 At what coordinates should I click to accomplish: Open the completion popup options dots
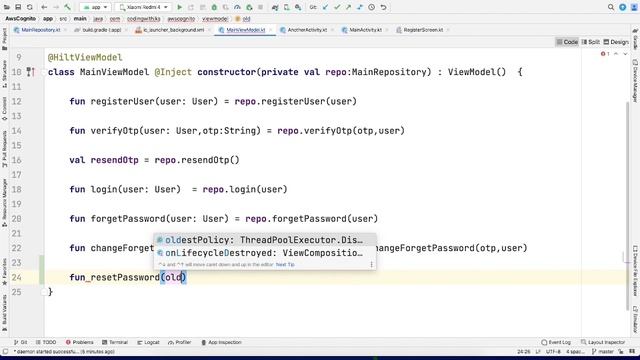point(371,264)
